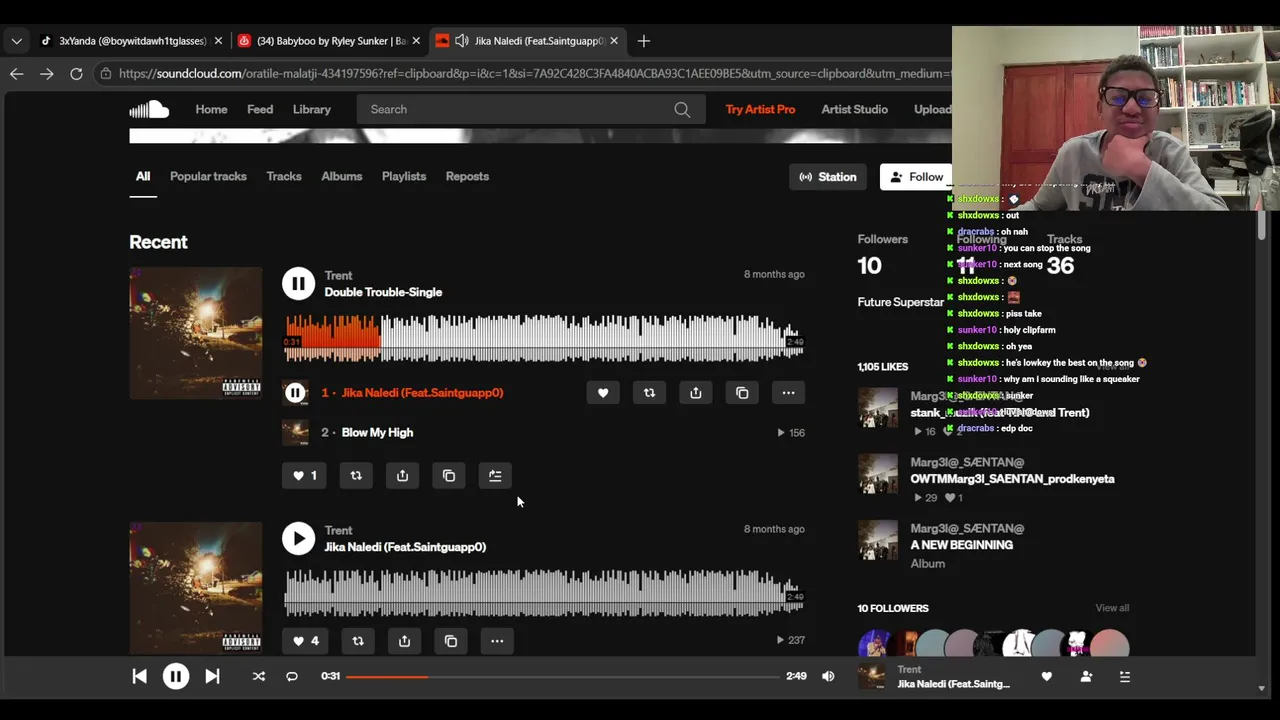The image size is (1280, 720).
Task: Open the Playlists tab
Action: pos(404,176)
